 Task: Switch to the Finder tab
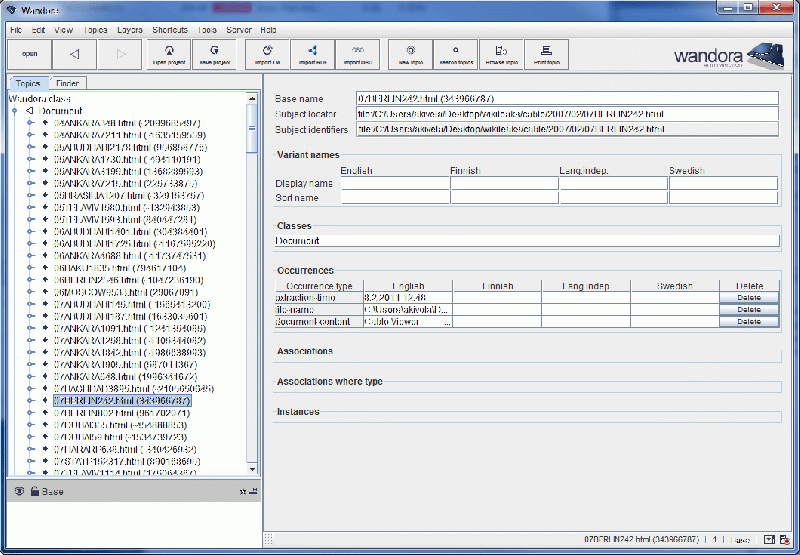pyautogui.click(x=69, y=84)
